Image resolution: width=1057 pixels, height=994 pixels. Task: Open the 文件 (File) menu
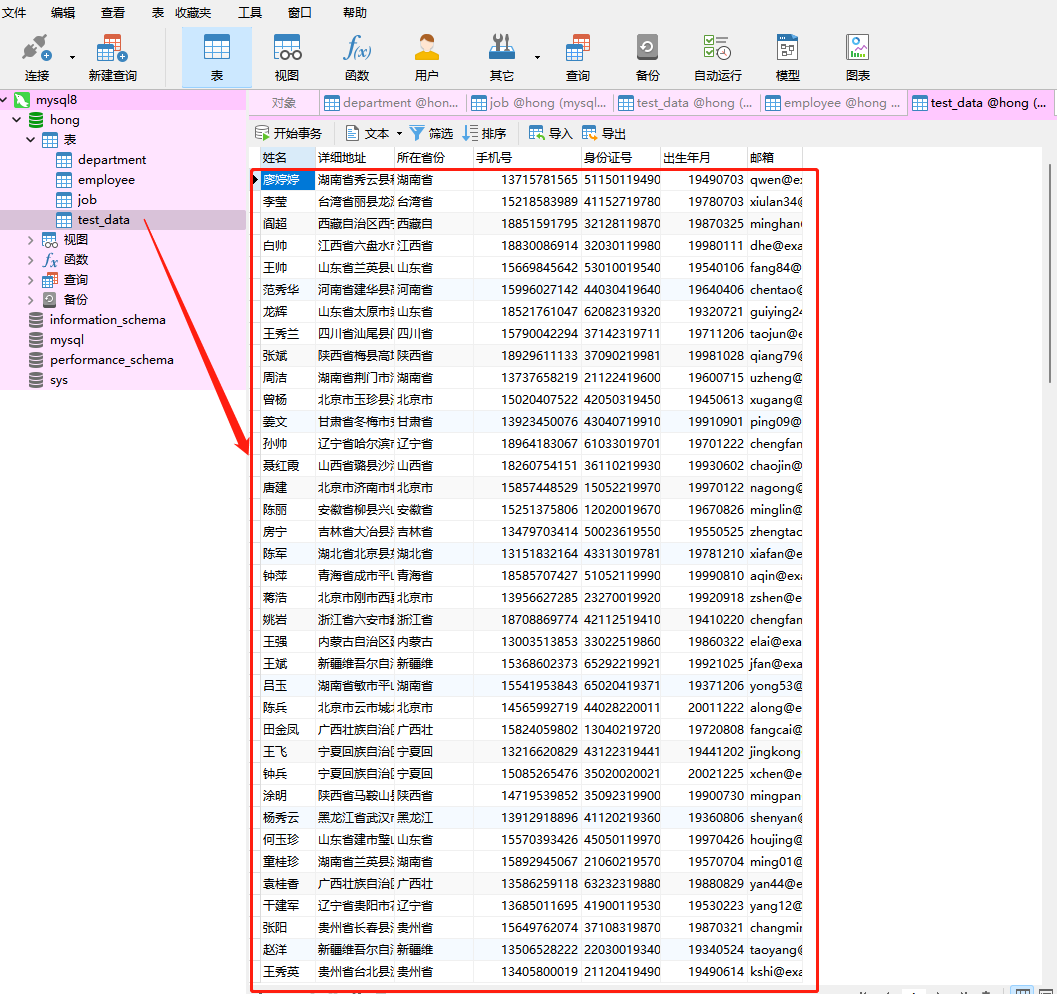click(13, 13)
